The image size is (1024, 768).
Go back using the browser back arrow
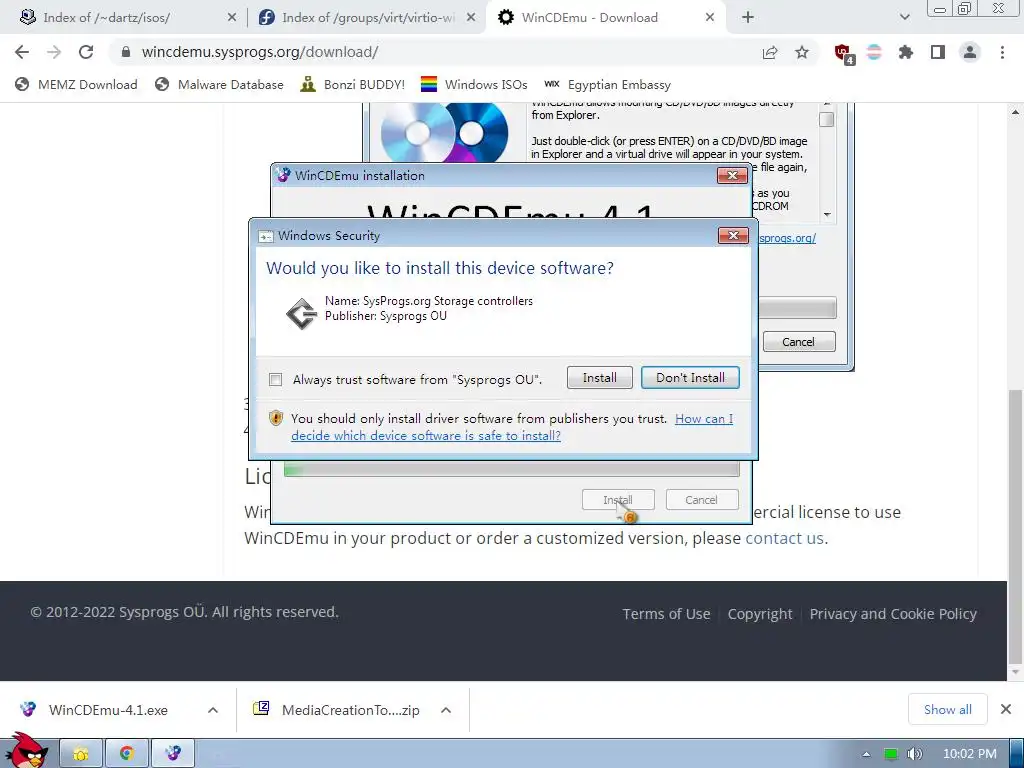point(22,52)
